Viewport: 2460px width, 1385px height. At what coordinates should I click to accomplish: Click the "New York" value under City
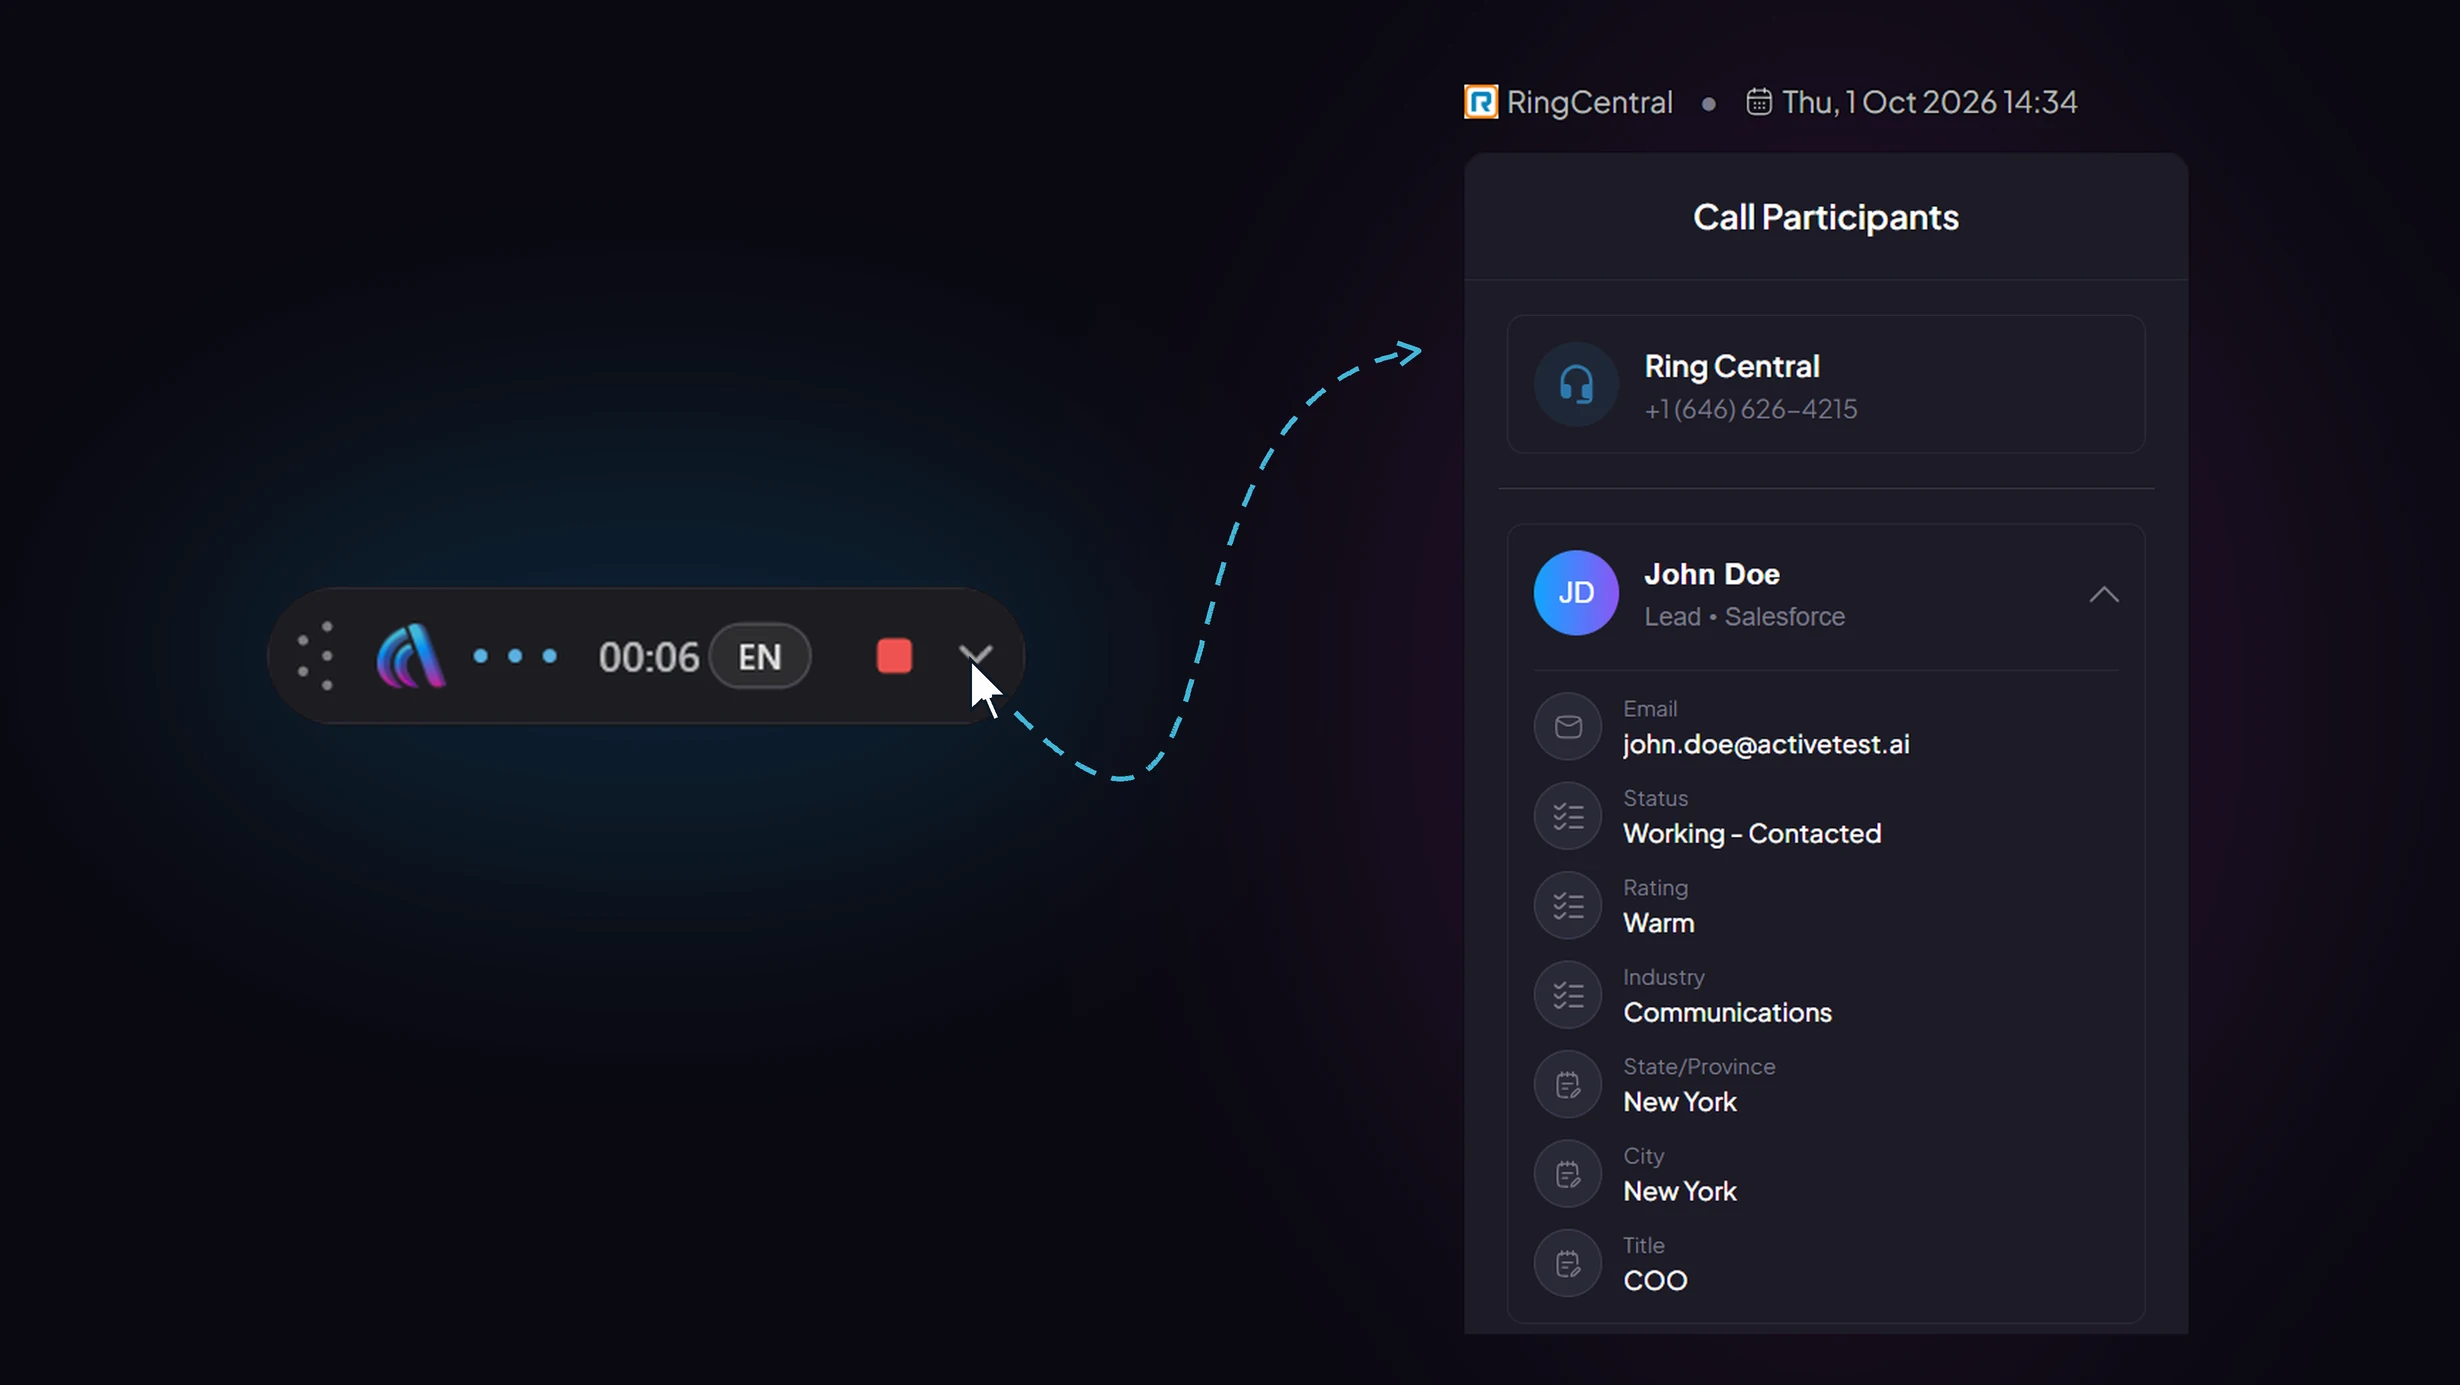click(1679, 1192)
